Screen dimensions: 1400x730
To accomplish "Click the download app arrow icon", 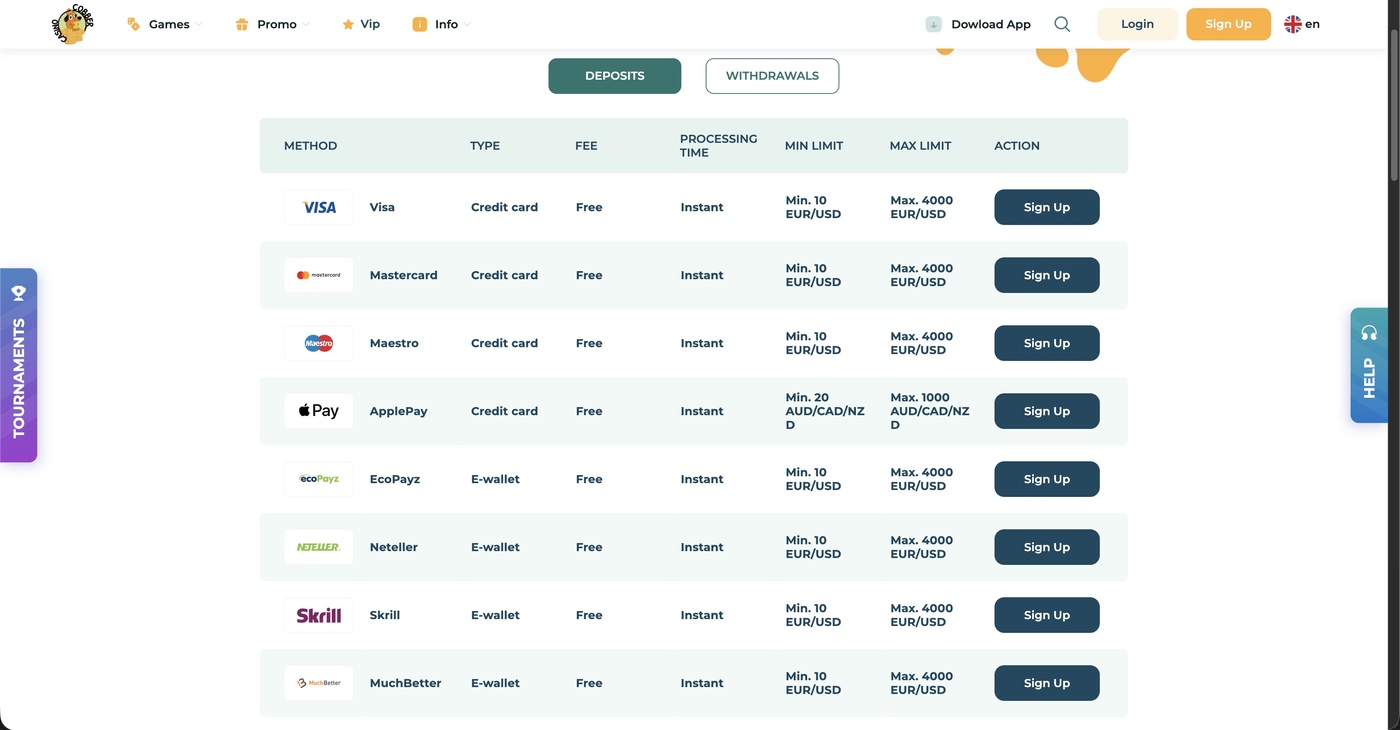I will (x=934, y=24).
